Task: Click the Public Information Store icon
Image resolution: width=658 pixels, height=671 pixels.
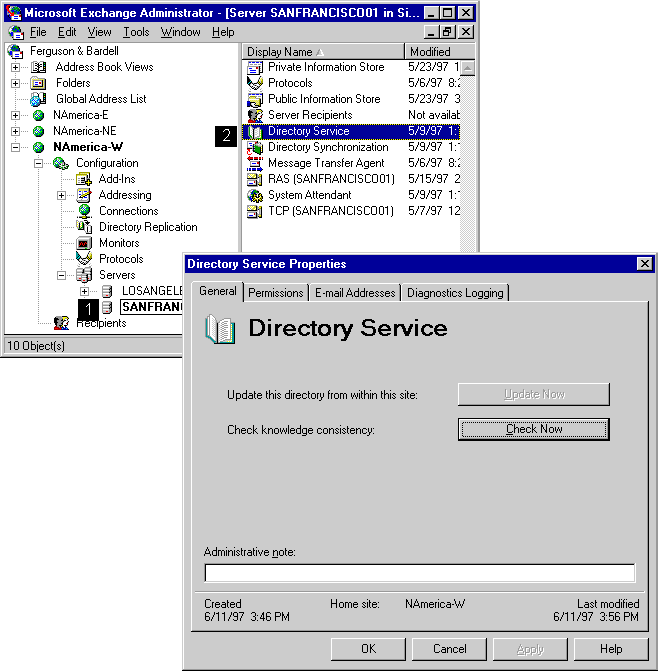Action: pos(255,99)
